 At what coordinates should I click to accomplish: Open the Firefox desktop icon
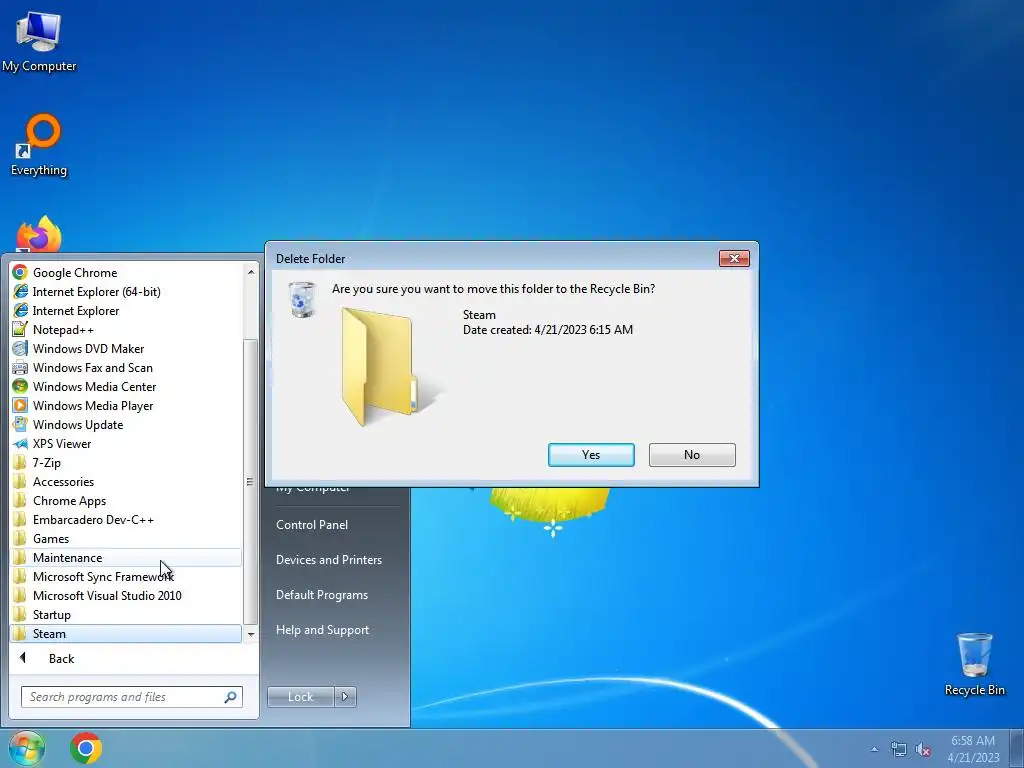tap(39, 234)
